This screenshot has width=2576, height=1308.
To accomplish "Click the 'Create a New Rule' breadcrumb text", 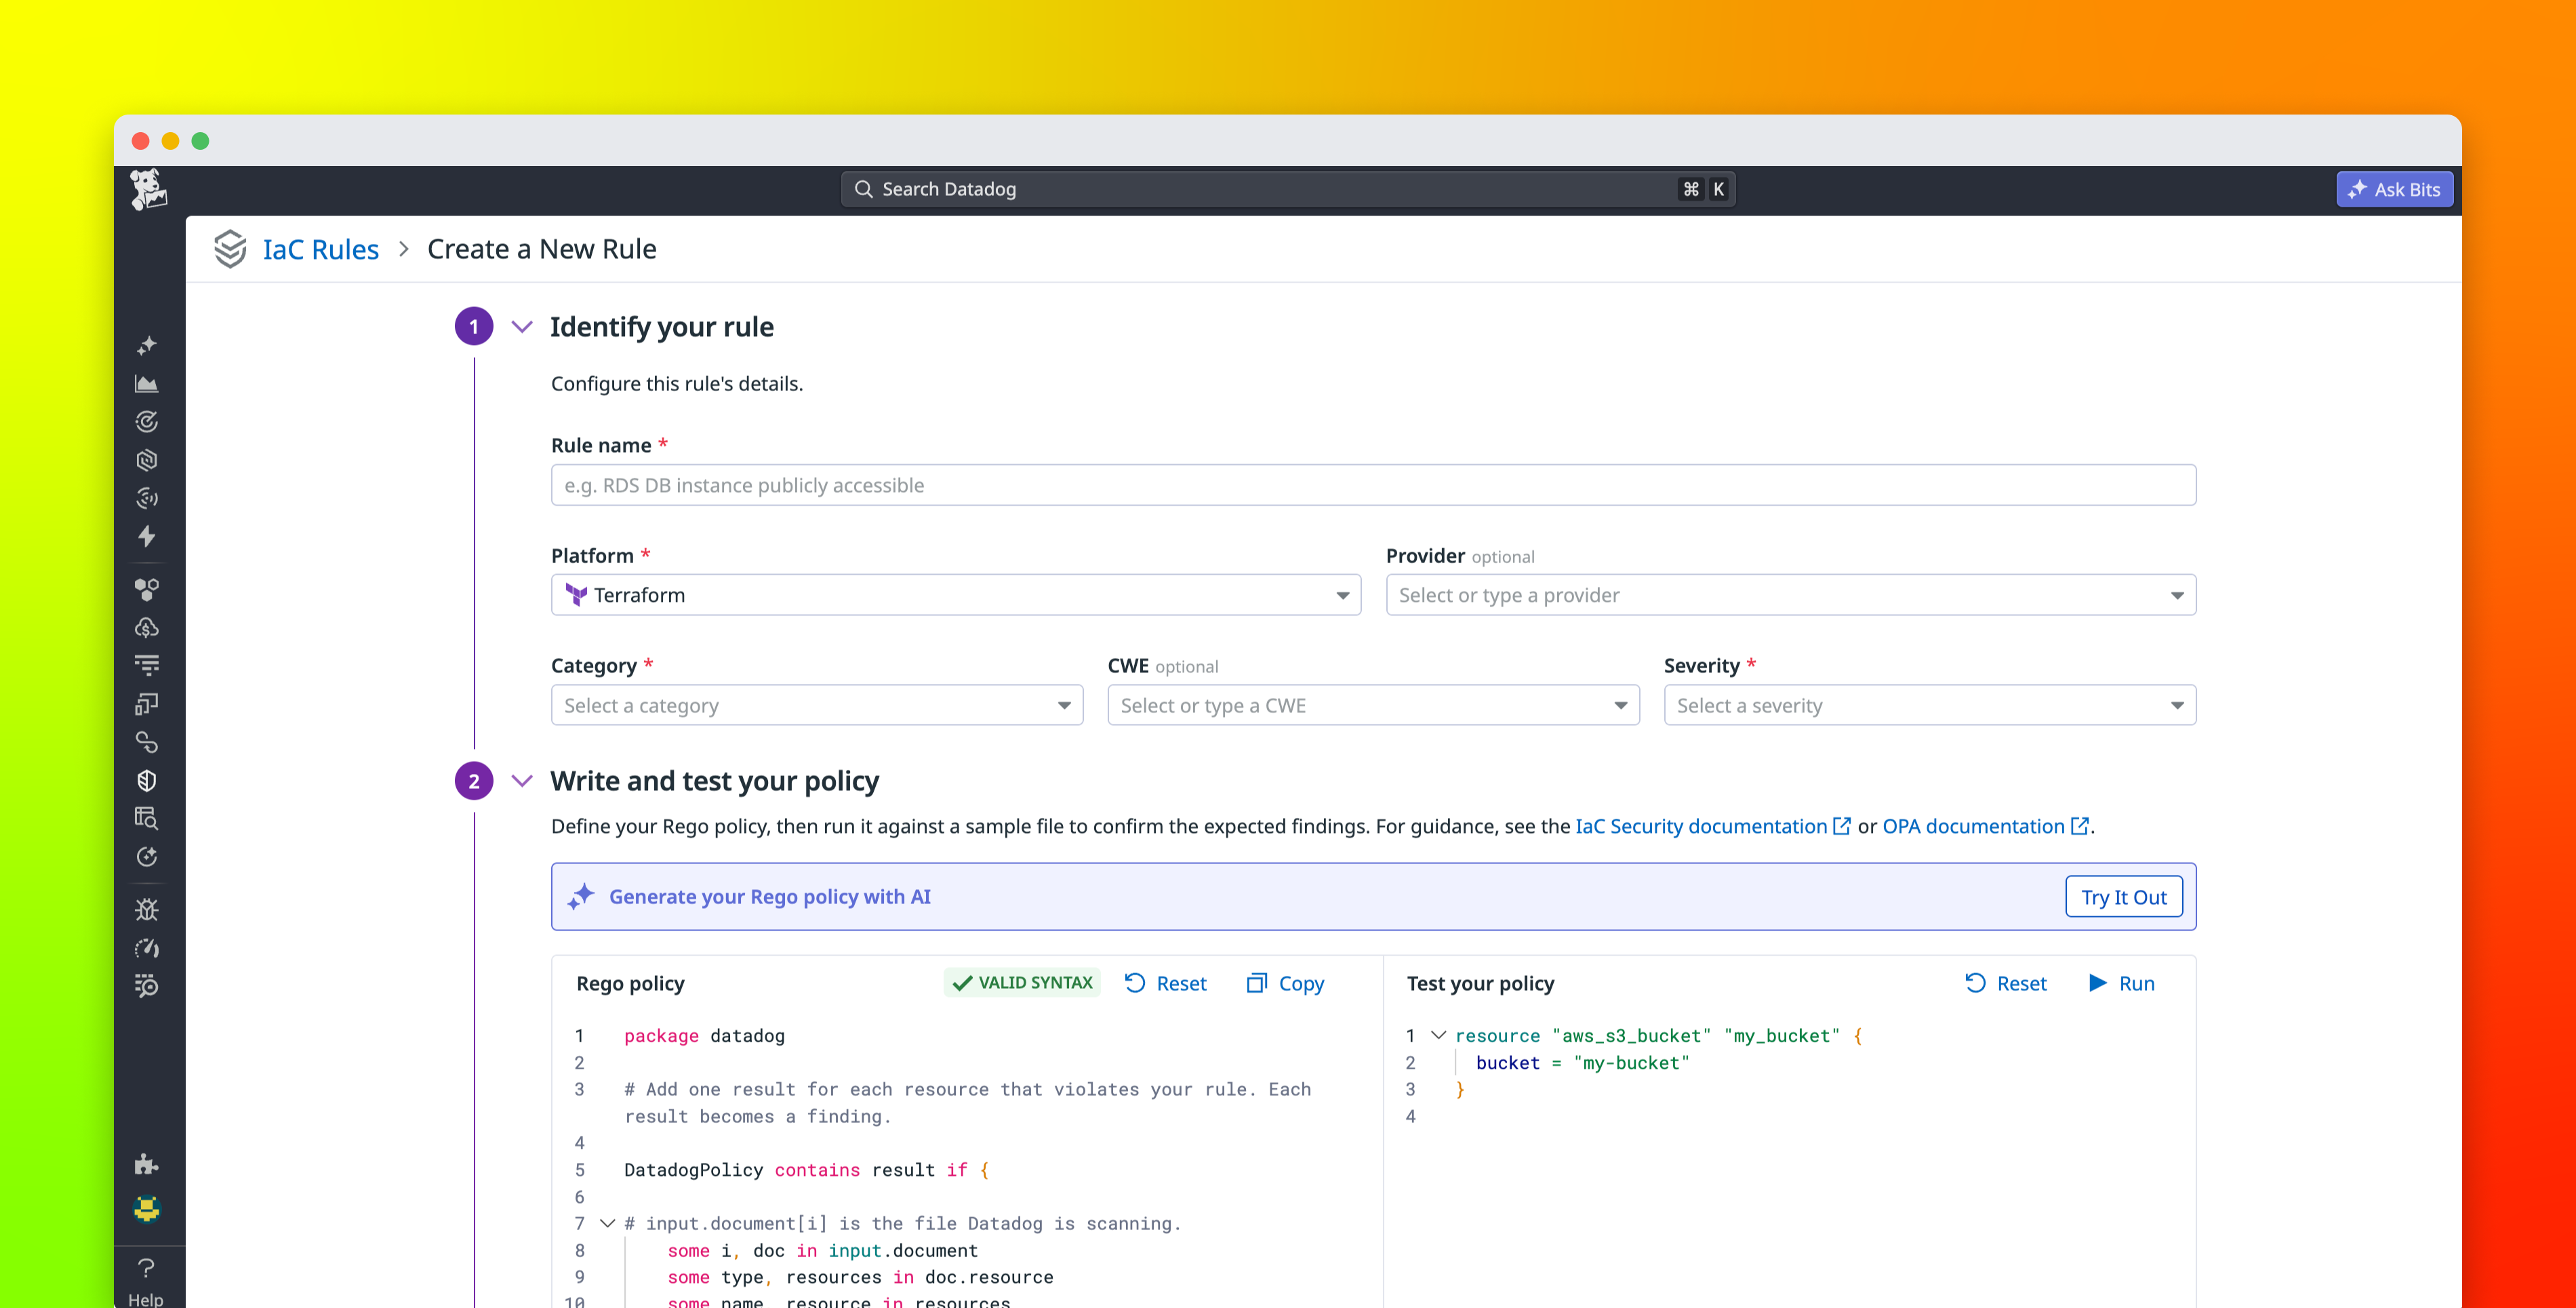I will point(542,249).
